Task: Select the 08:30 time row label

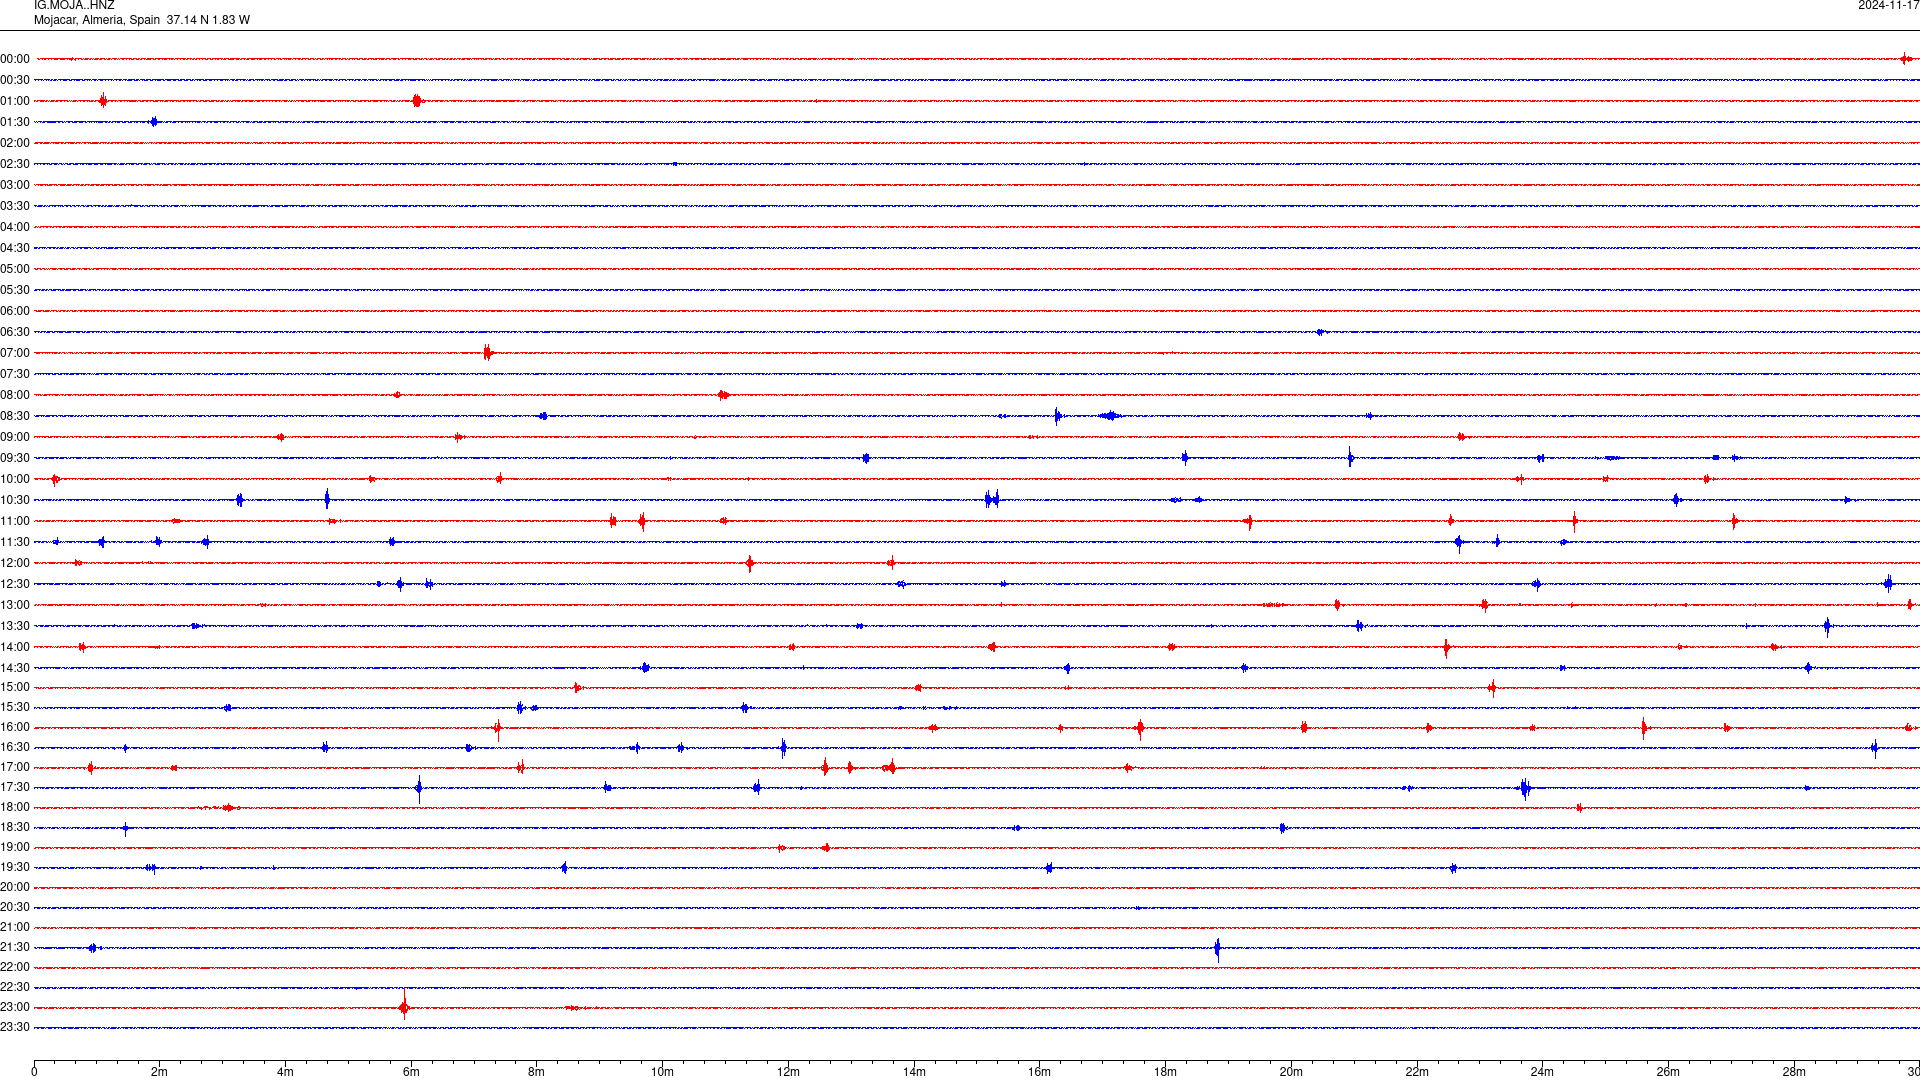Action: click(15, 416)
